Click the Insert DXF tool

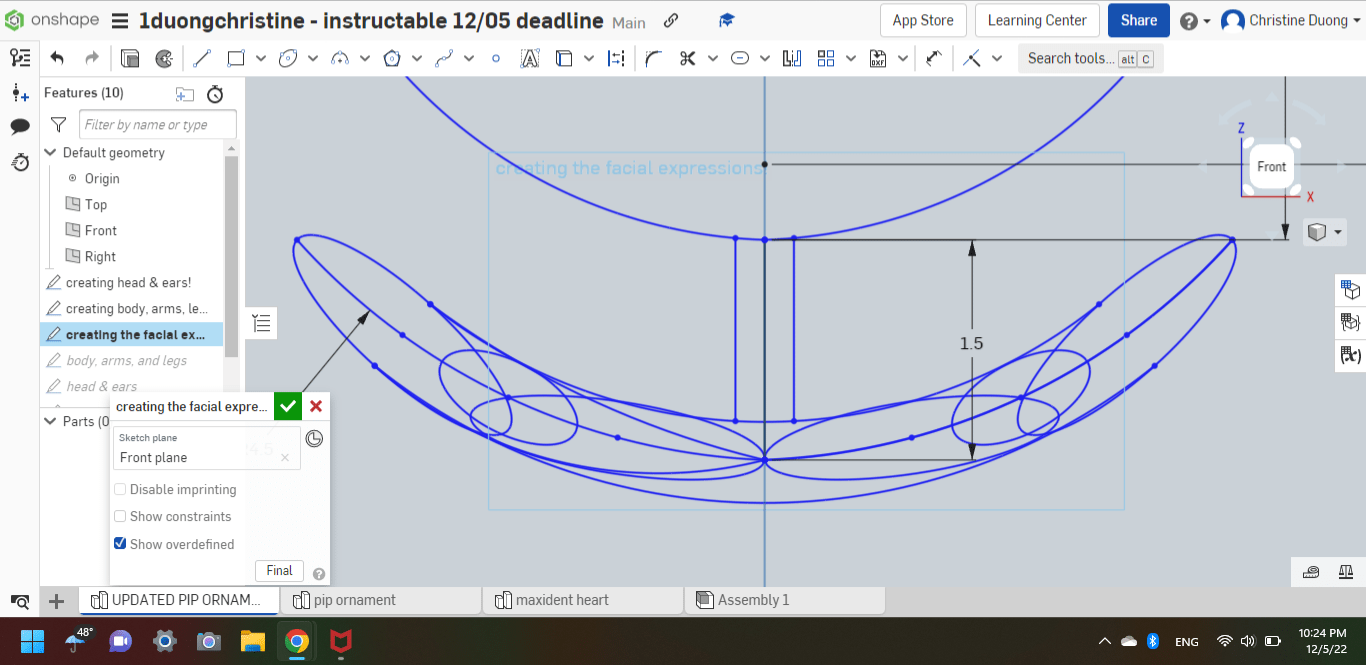[x=878, y=58]
